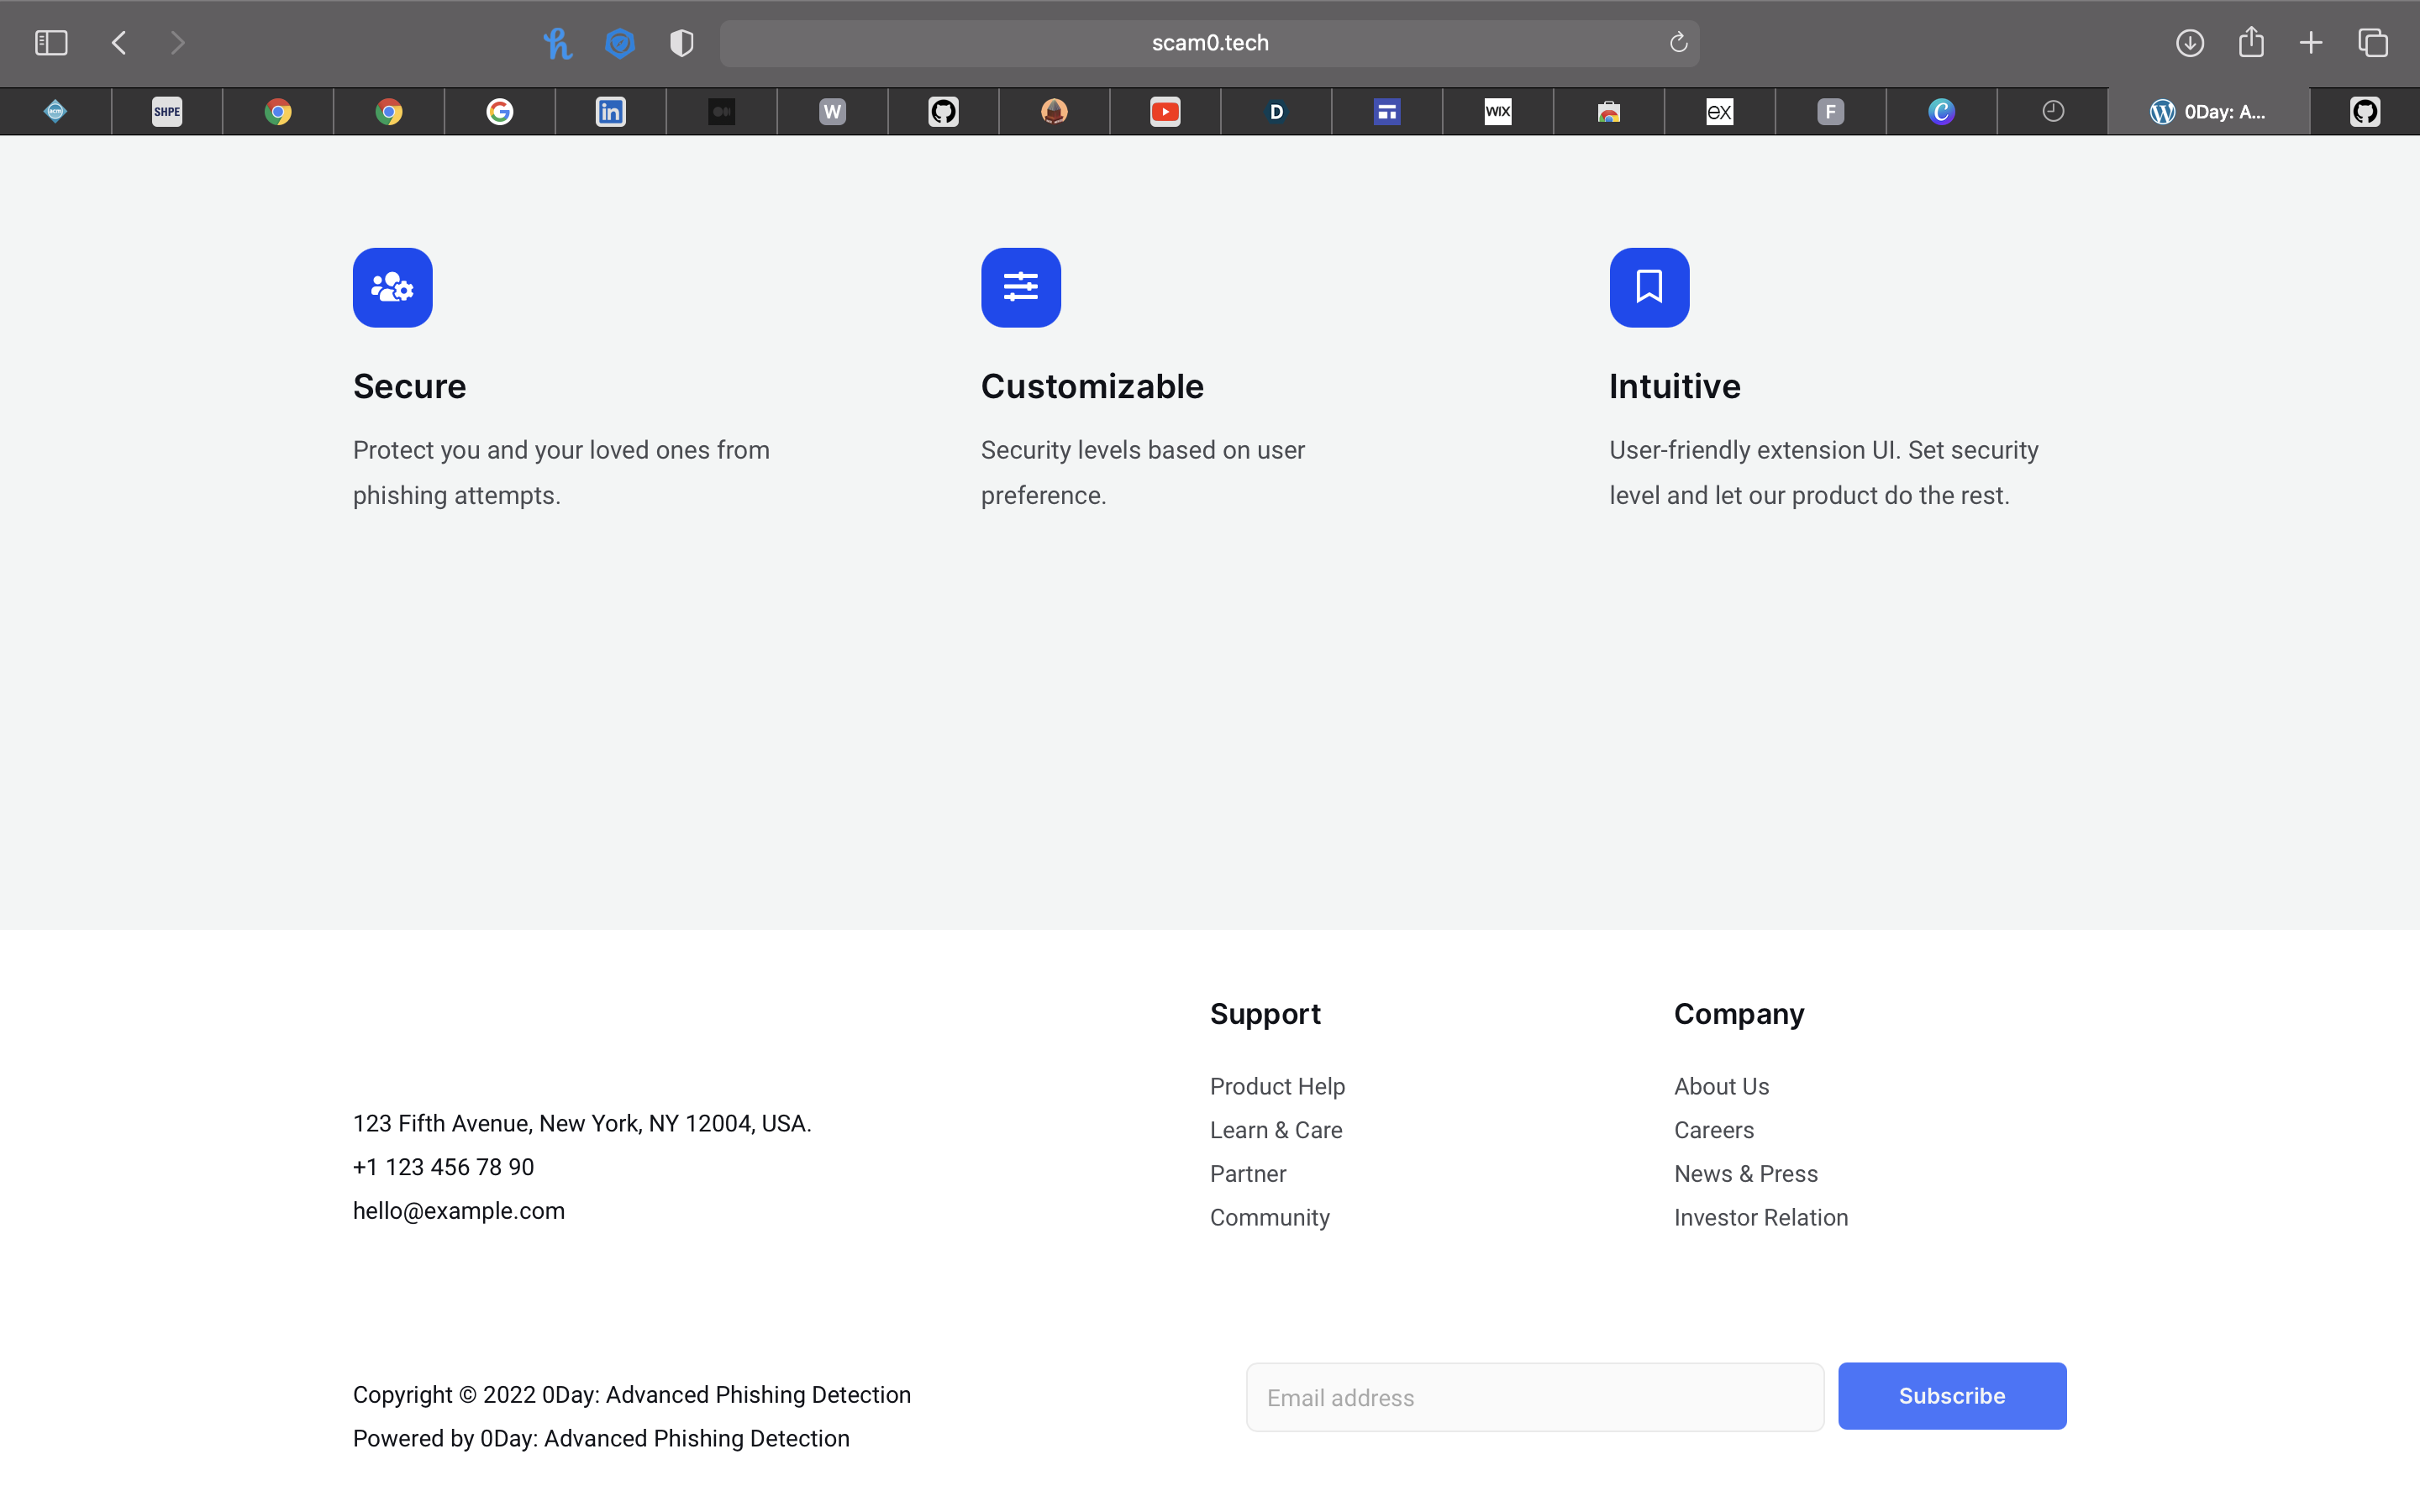Open the Product Help link
The height and width of the screenshot is (1512, 2420).
(x=1277, y=1086)
